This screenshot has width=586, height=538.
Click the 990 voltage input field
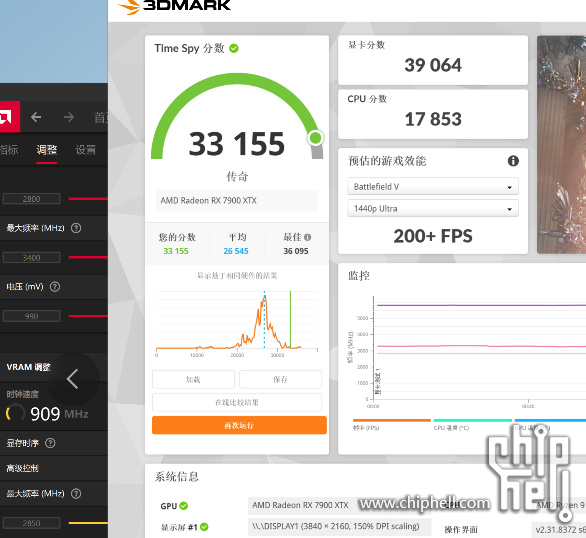[31, 316]
